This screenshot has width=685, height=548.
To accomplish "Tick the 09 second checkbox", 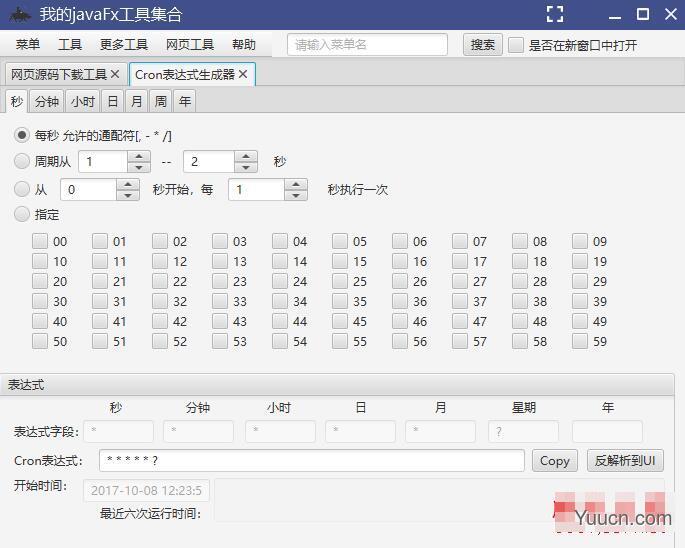I will pos(580,241).
